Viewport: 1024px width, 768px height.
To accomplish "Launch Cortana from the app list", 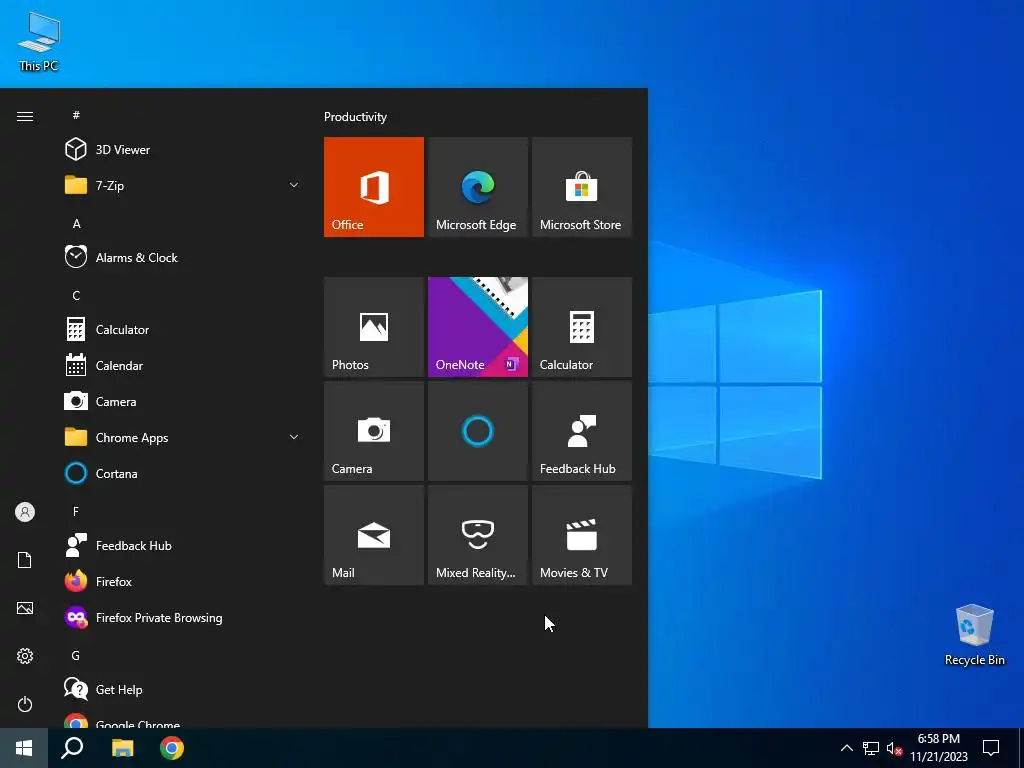I will 182,473.
